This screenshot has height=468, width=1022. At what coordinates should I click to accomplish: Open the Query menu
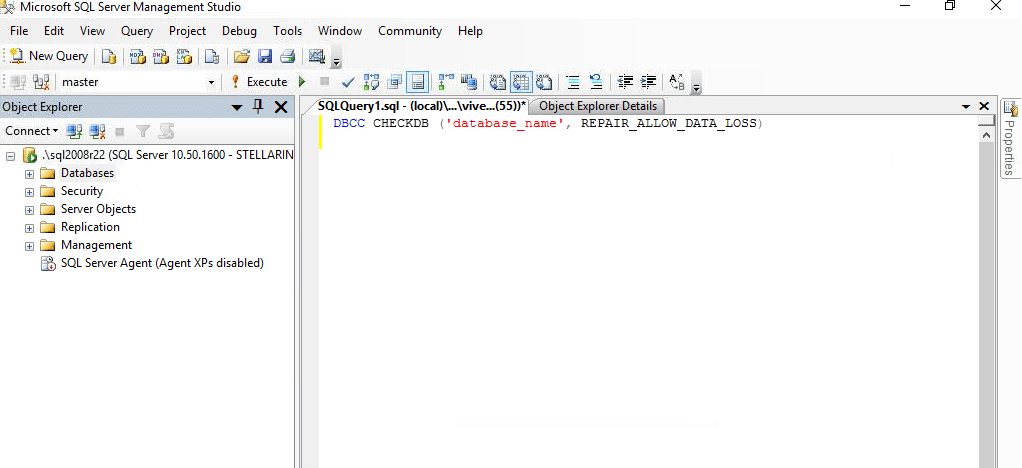tap(137, 31)
